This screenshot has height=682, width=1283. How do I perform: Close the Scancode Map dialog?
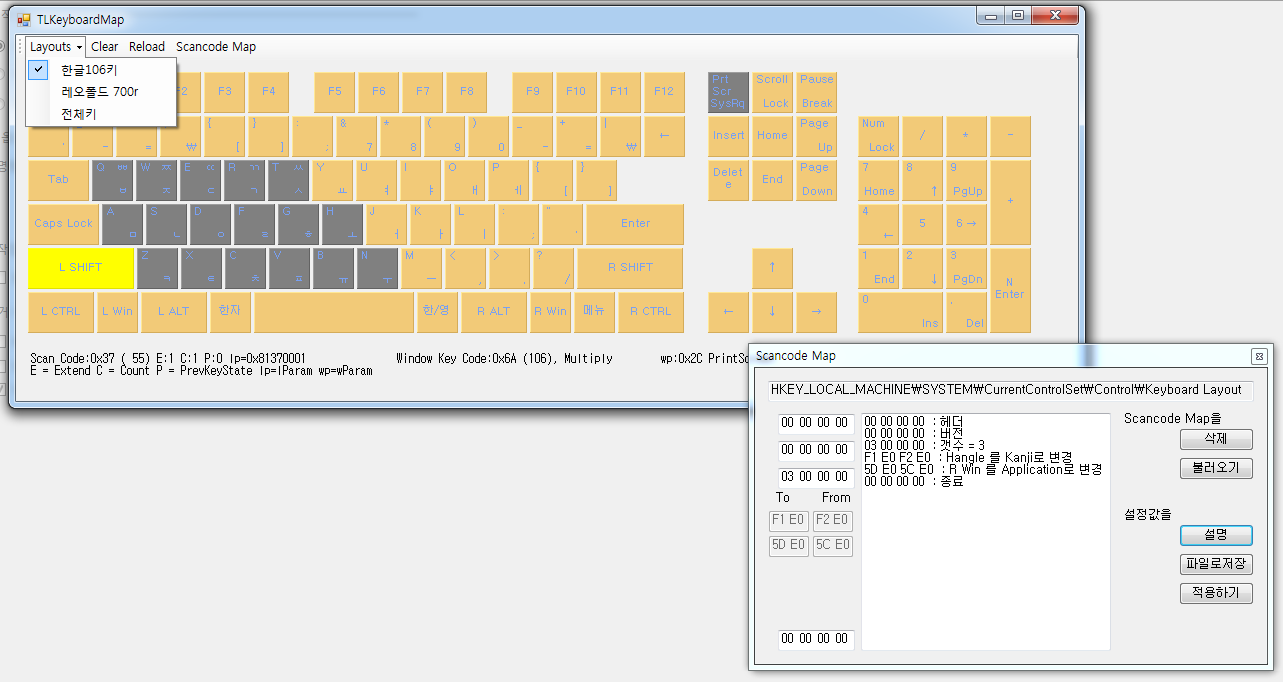(x=1259, y=356)
